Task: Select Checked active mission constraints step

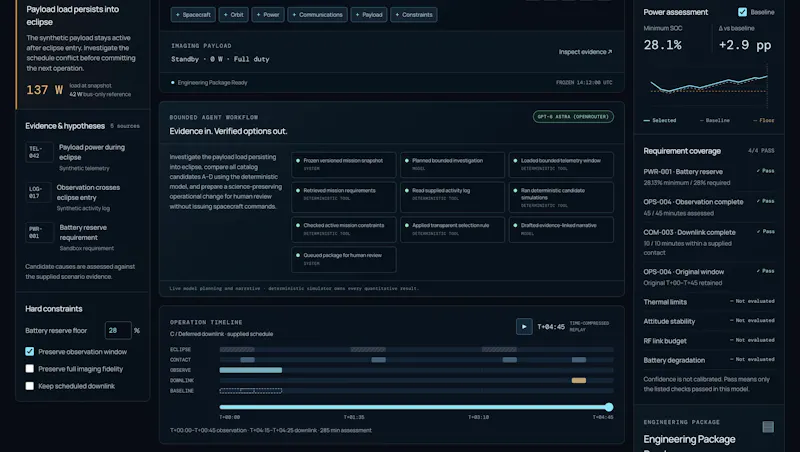Action: [x=343, y=229]
